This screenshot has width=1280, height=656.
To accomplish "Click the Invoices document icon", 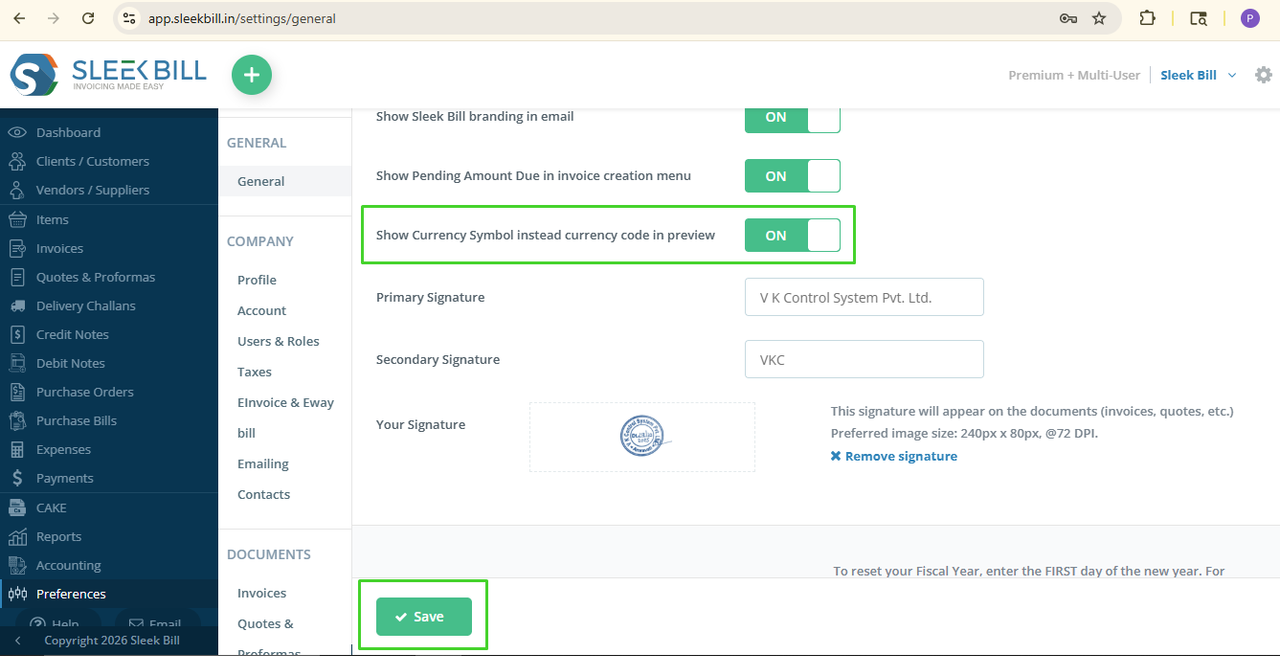I will click(x=17, y=248).
